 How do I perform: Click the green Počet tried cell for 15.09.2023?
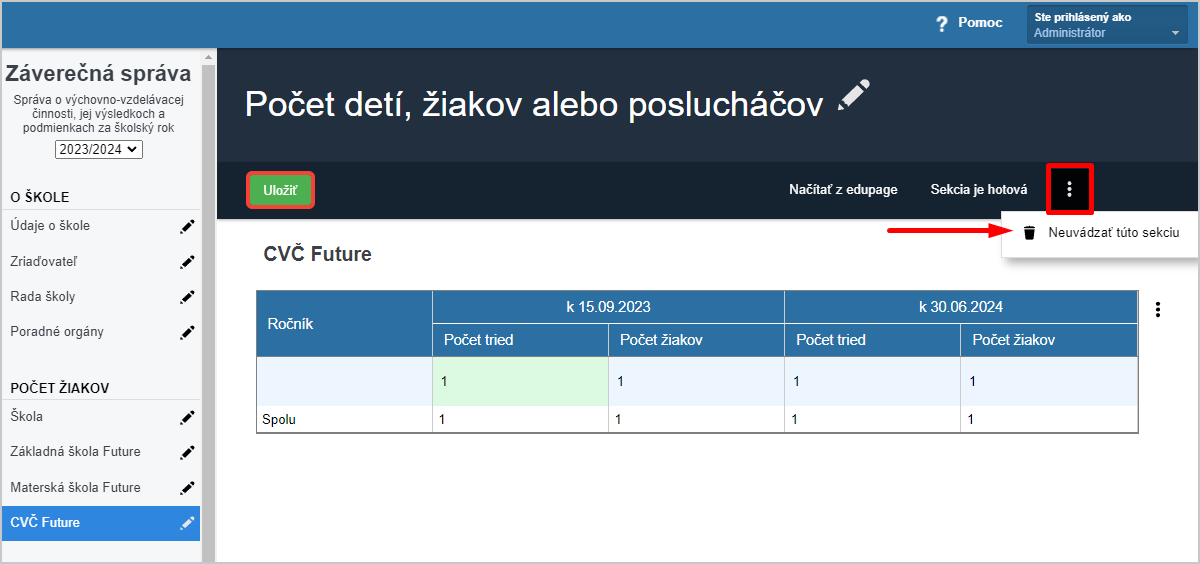520,381
